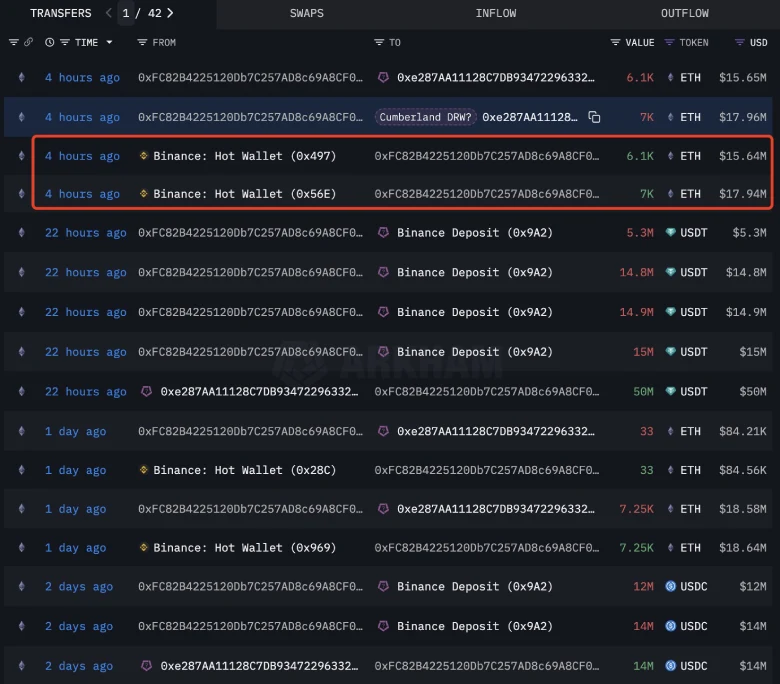780x684 pixels.
Task: Go to next transfers page
Action: click(170, 13)
